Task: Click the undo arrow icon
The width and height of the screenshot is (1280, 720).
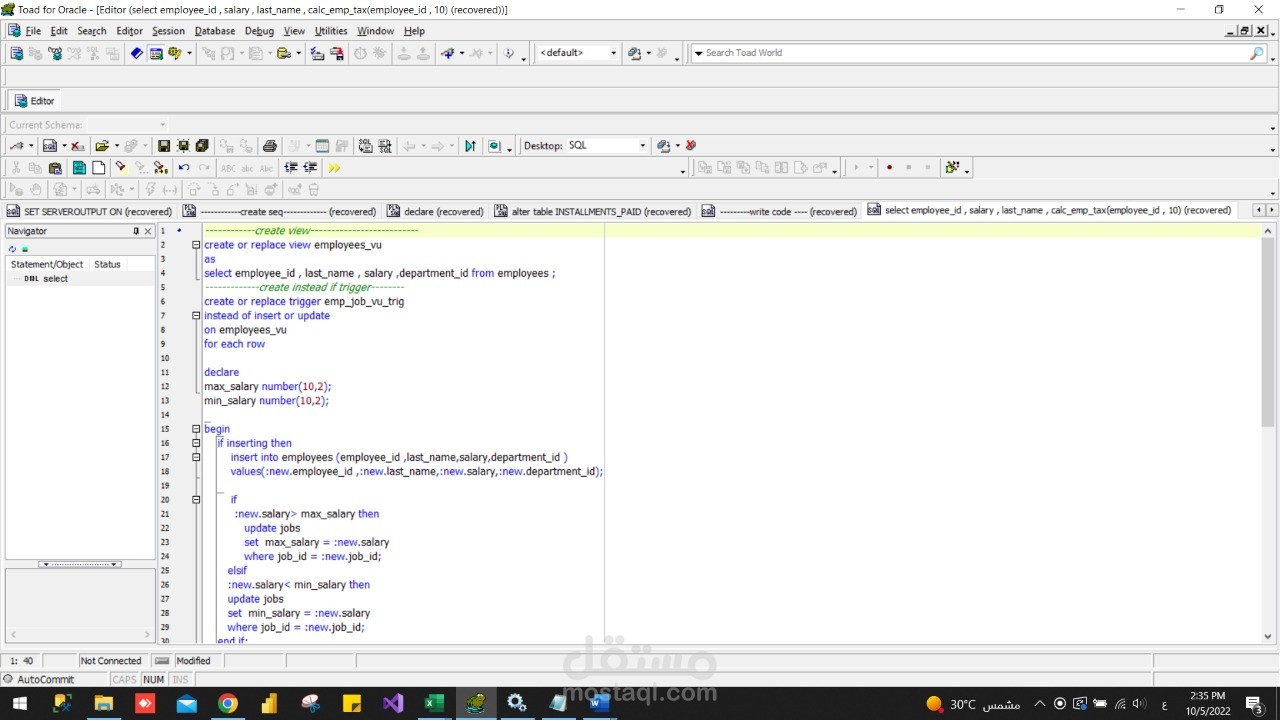Action: pos(184,168)
